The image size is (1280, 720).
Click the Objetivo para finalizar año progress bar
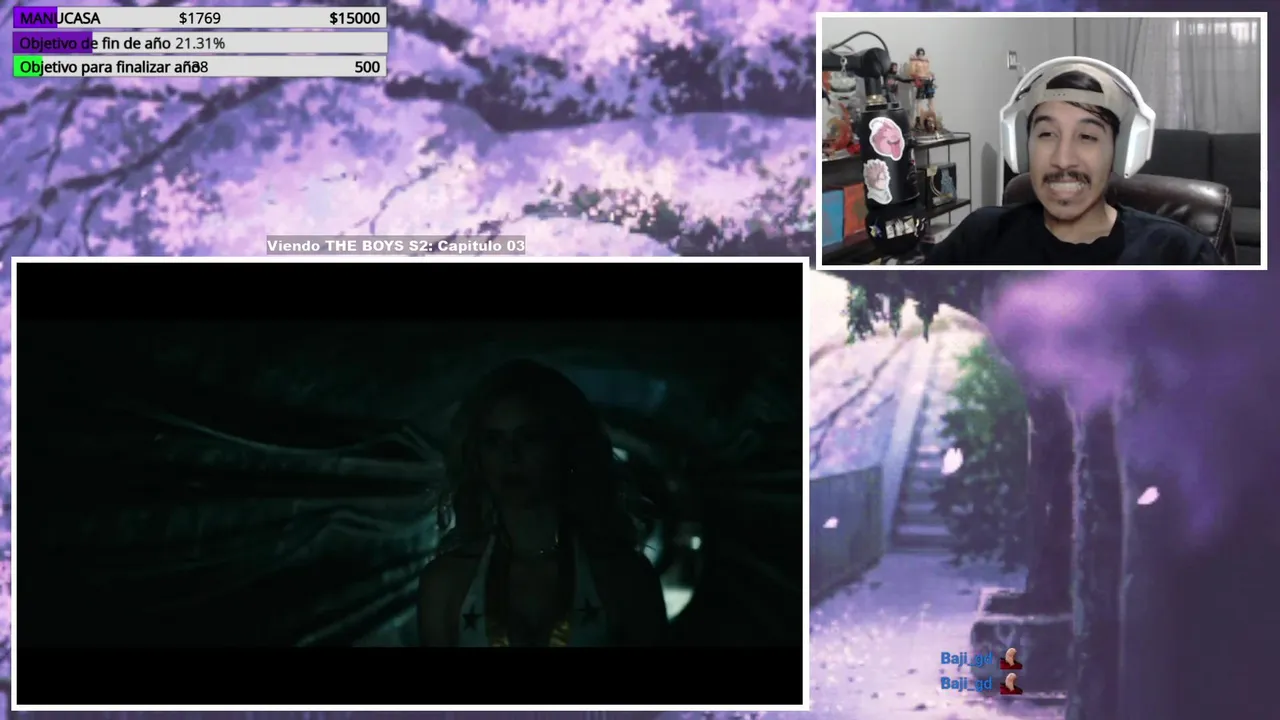pos(200,67)
